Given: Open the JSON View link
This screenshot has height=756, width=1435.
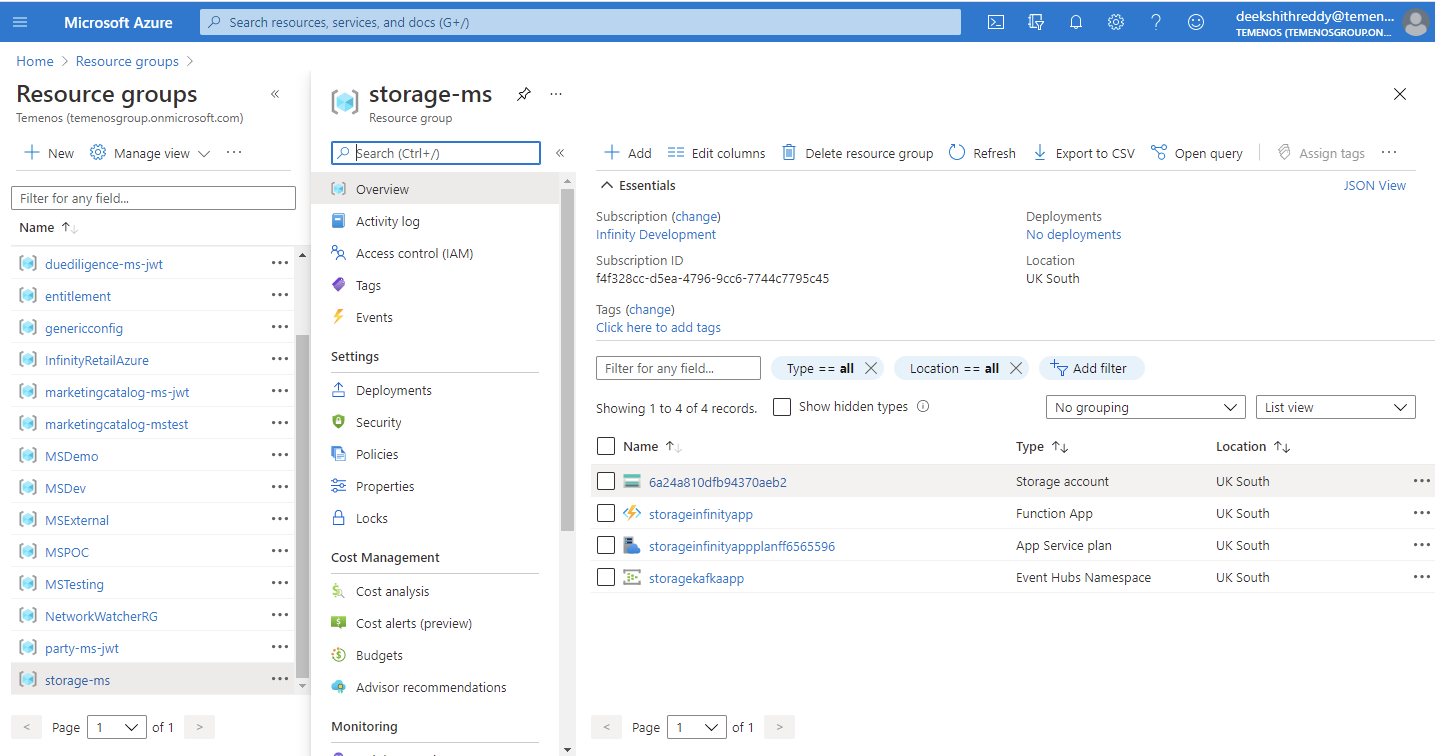Looking at the screenshot, I should click(x=1374, y=185).
